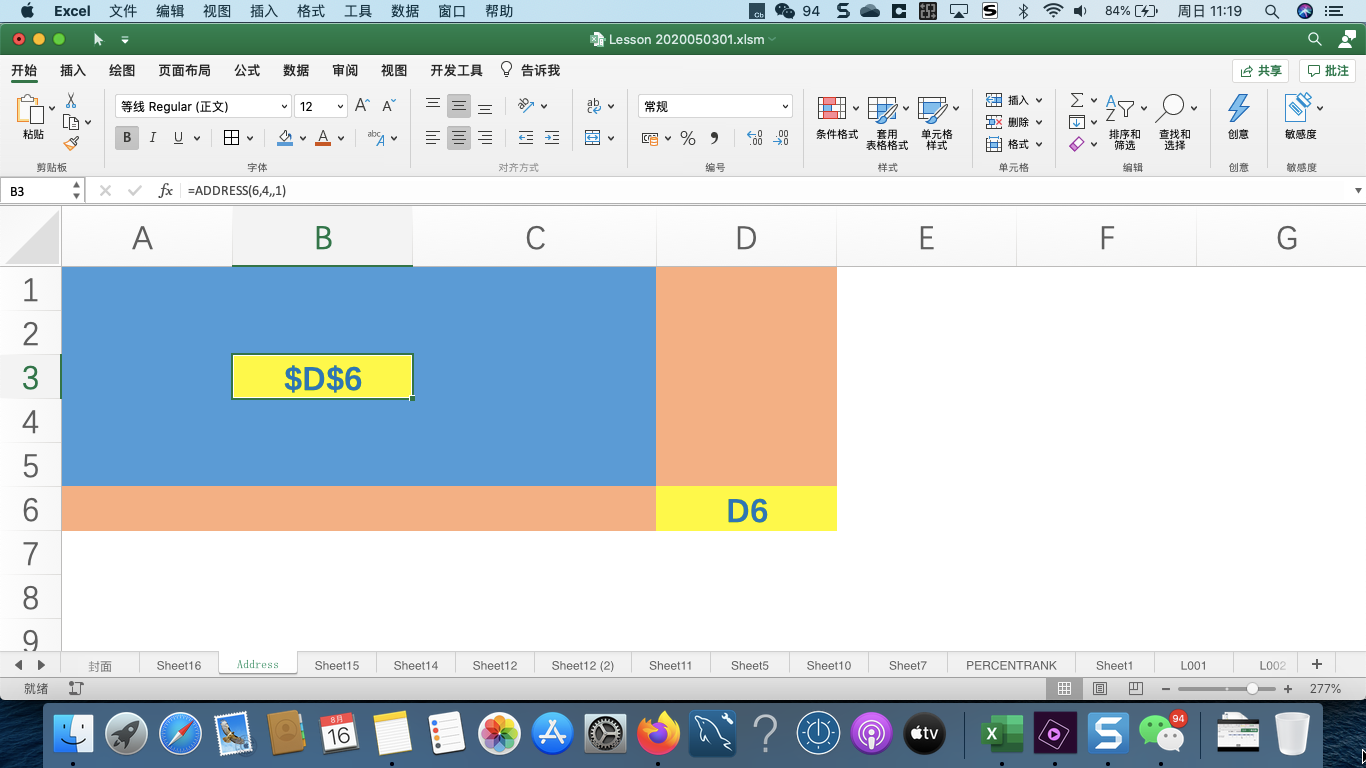Click 告诉我 tell me search

(x=530, y=70)
